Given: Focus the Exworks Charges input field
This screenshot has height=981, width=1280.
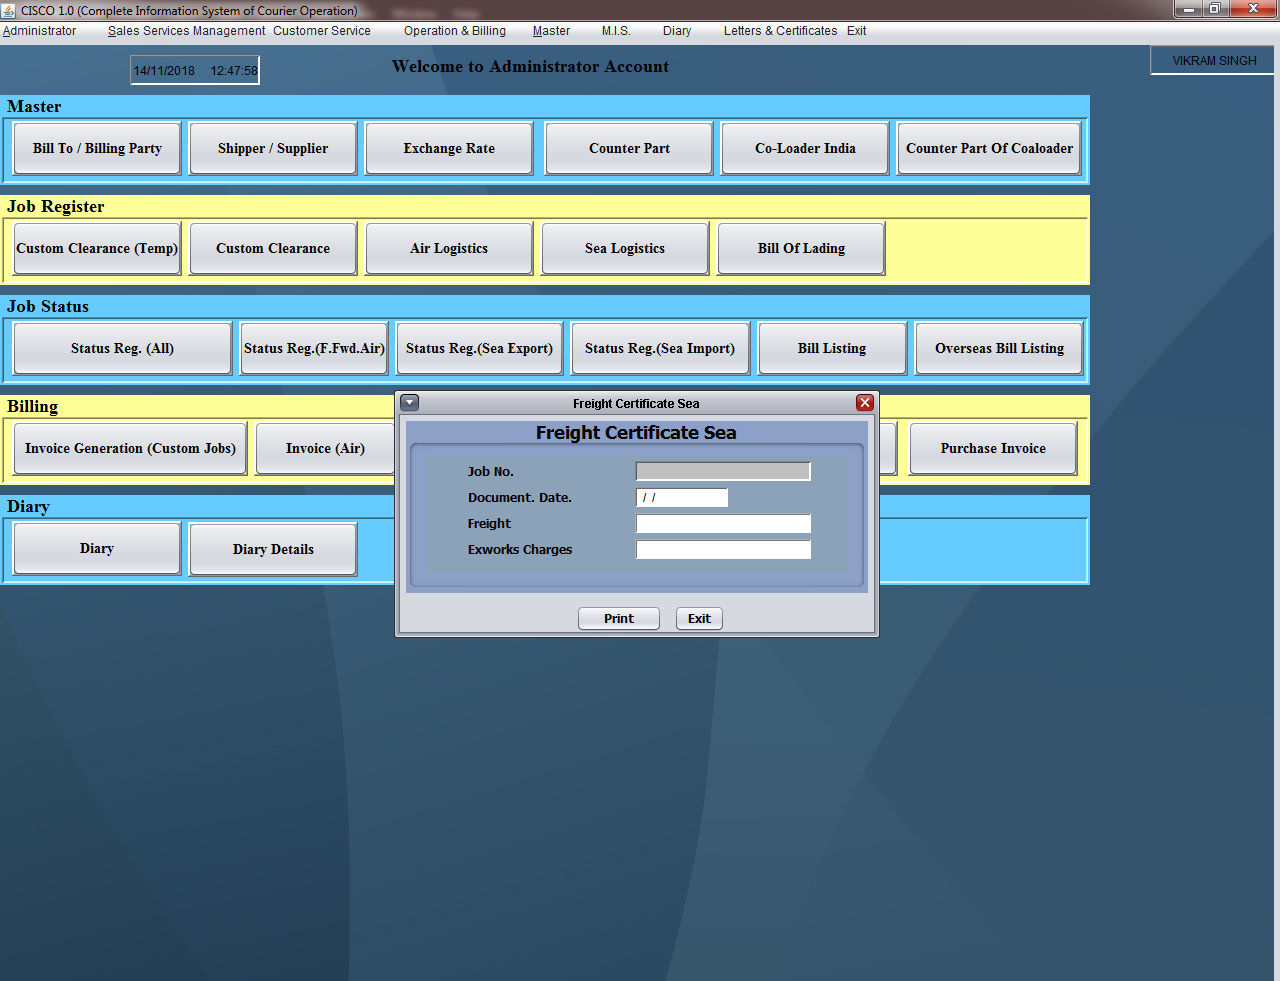Looking at the screenshot, I should coord(723,549).
